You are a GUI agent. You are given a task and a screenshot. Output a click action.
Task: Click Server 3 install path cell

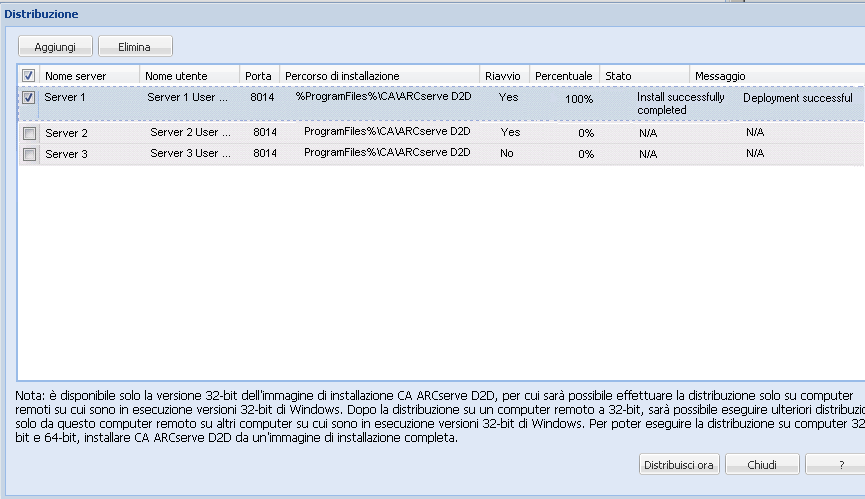(x=387, y=152)
